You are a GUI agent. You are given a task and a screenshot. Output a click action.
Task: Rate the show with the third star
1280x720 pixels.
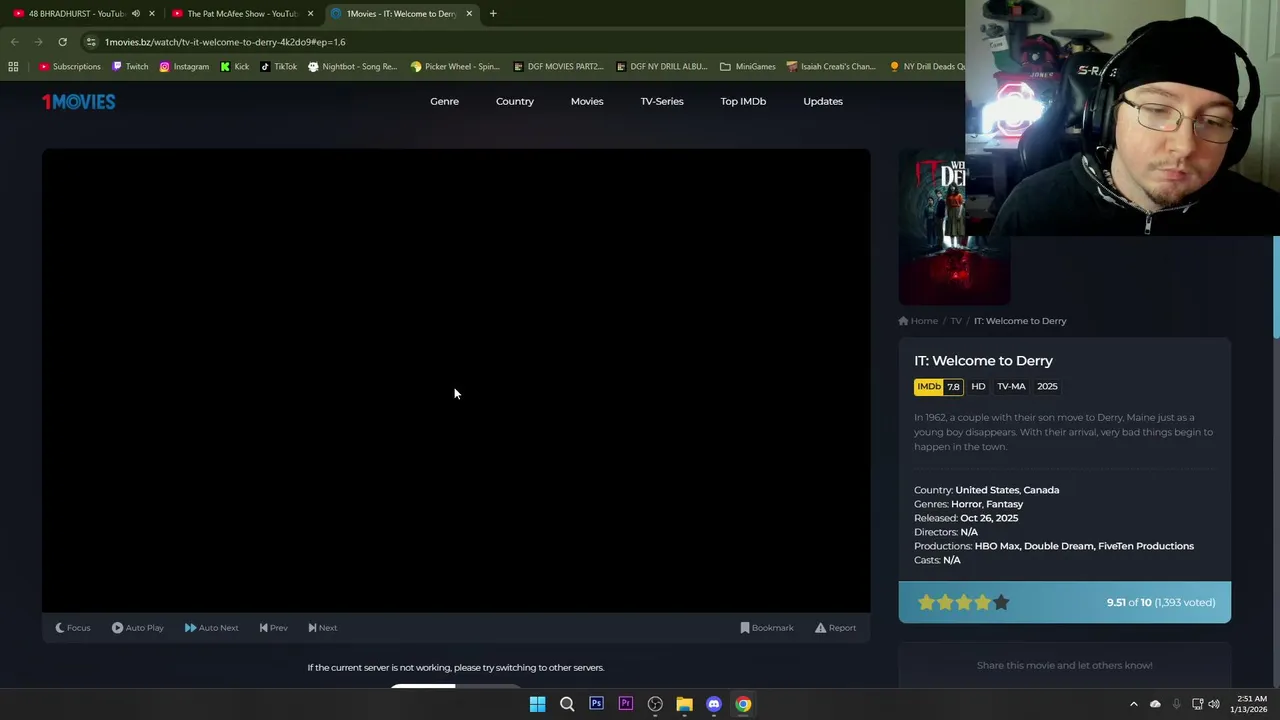tap(964, 602)
